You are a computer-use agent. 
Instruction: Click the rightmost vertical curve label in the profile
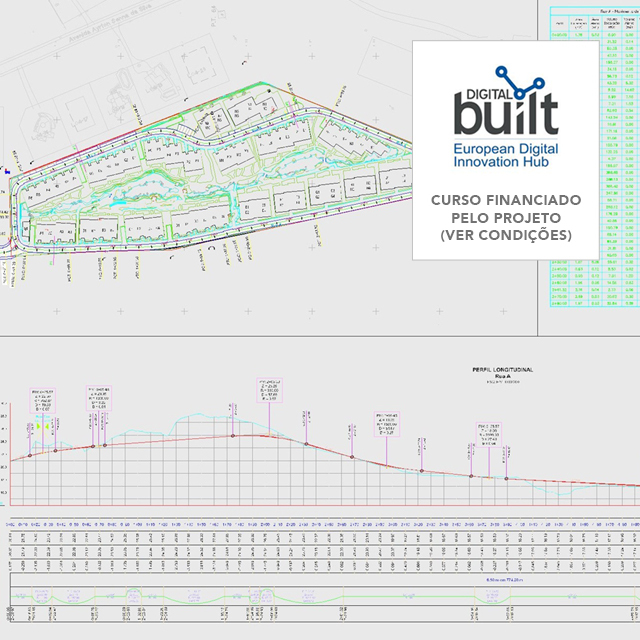pyautogui.click(x=490, y=429)
